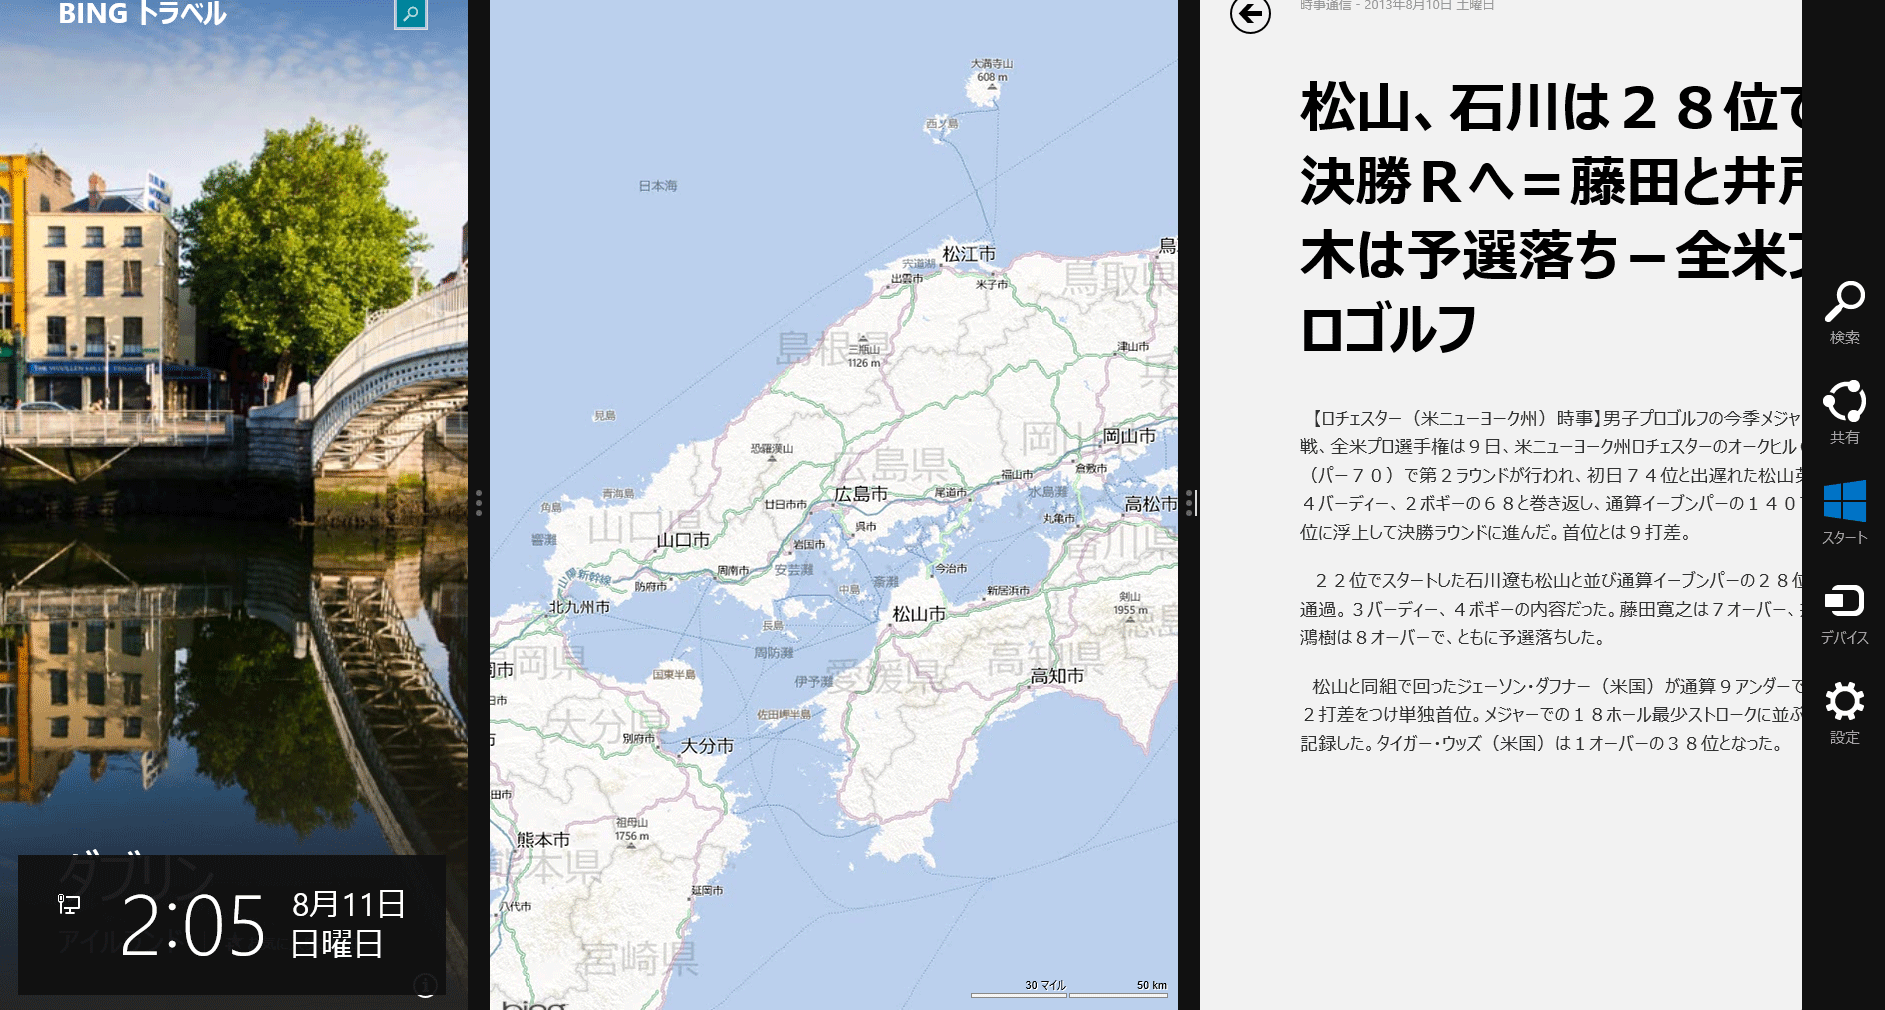
Task: Click the 米子市 label on the map
Action: (992, 285)
